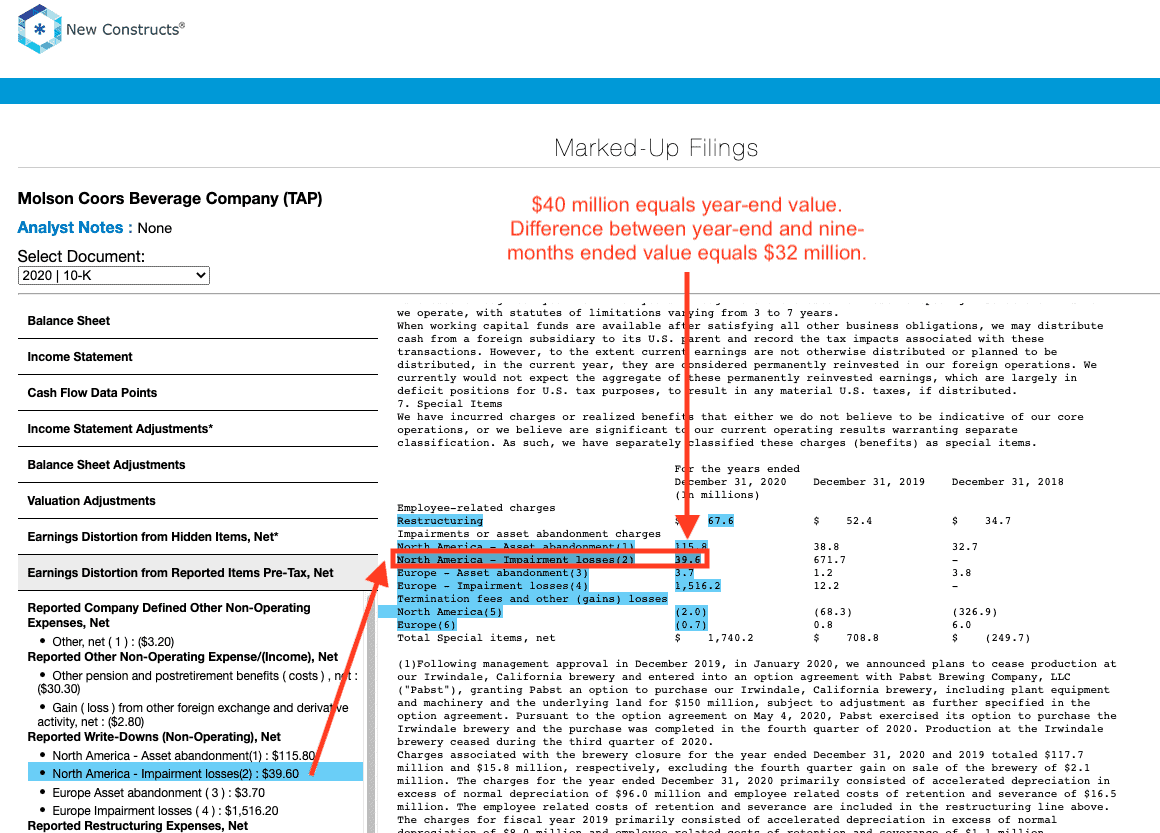Click highlighted Termination fees and other (gains) losses
This screenshot has height=833, width=1160.
[x=532, y=598]
